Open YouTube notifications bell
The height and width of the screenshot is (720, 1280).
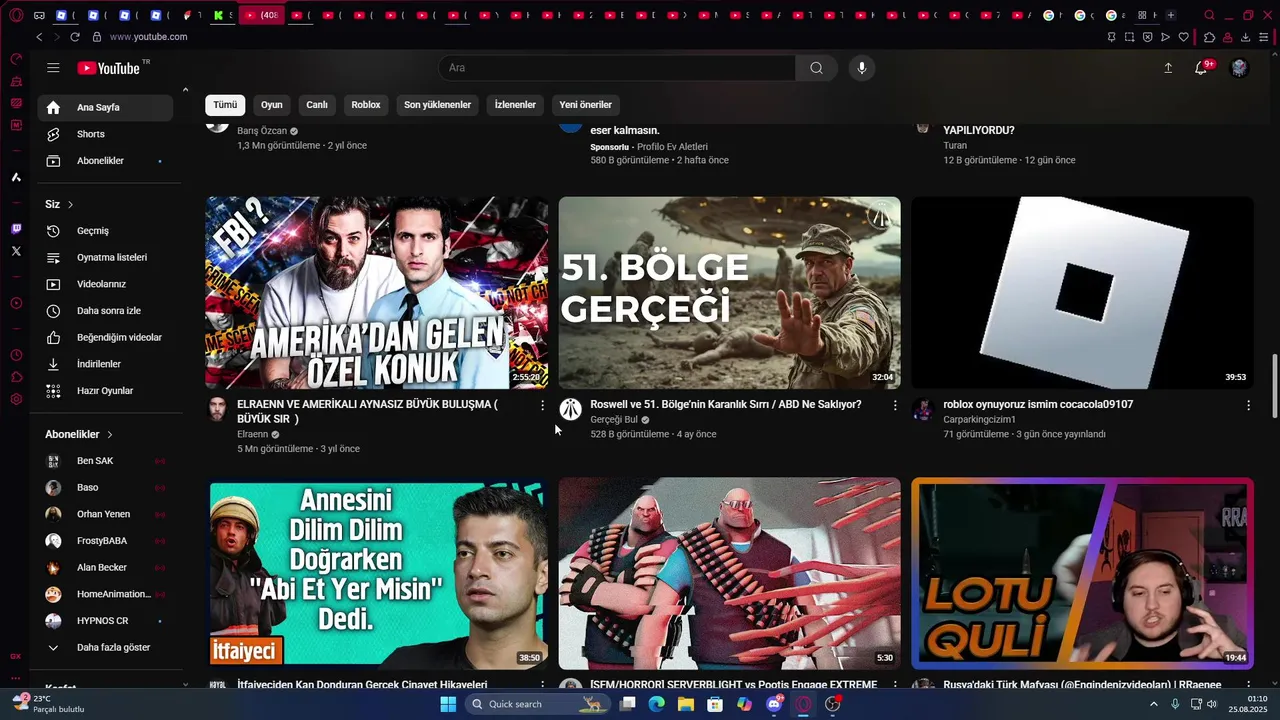click(x=1201, y=68)
